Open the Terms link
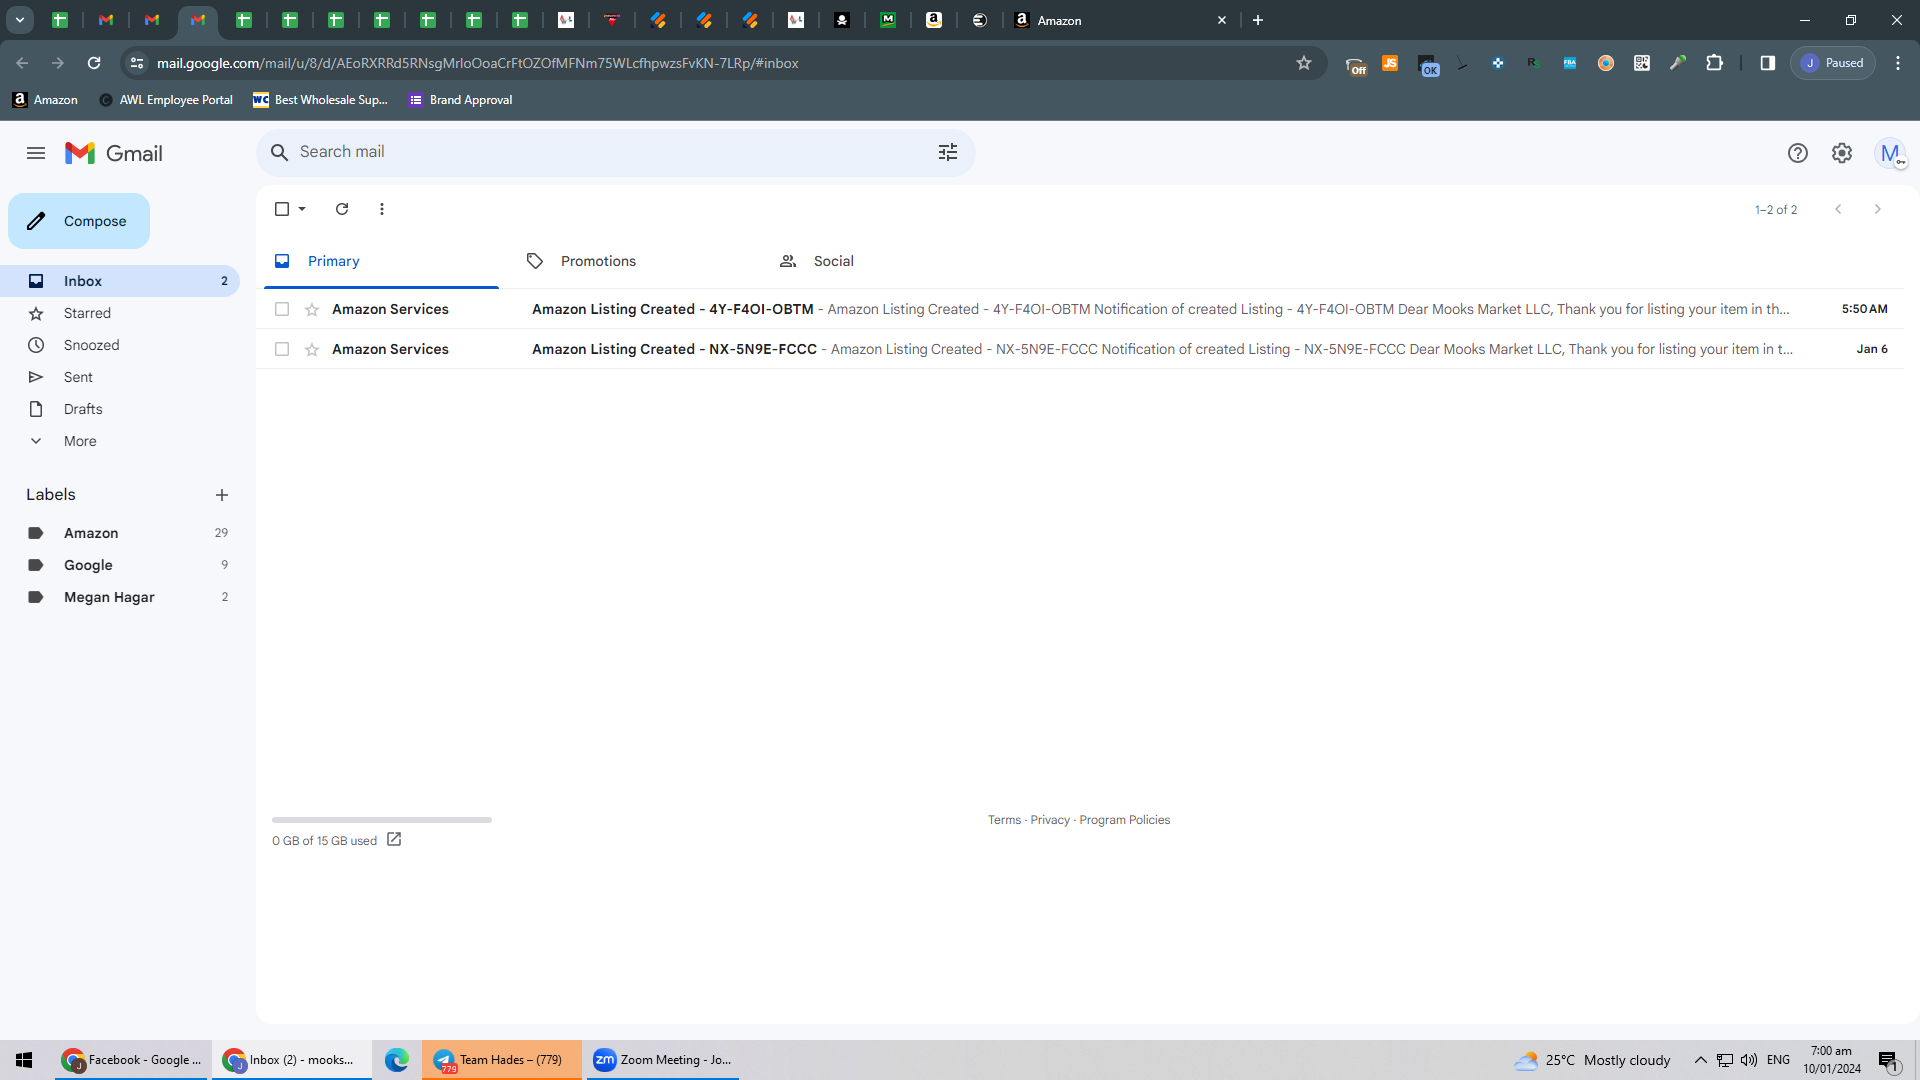The height and width of the screenshot is (1080, 1920). 1004,820
